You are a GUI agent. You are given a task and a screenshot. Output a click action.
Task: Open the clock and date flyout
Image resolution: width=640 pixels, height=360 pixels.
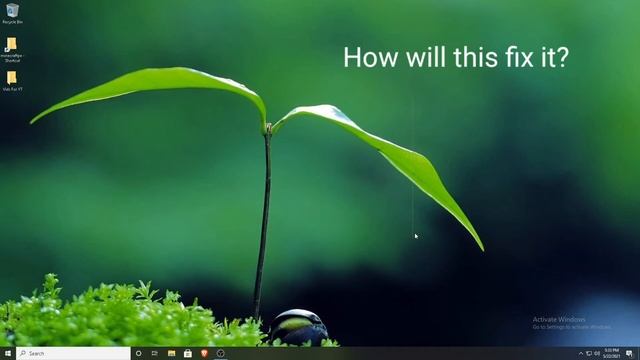tap(612, 353)
